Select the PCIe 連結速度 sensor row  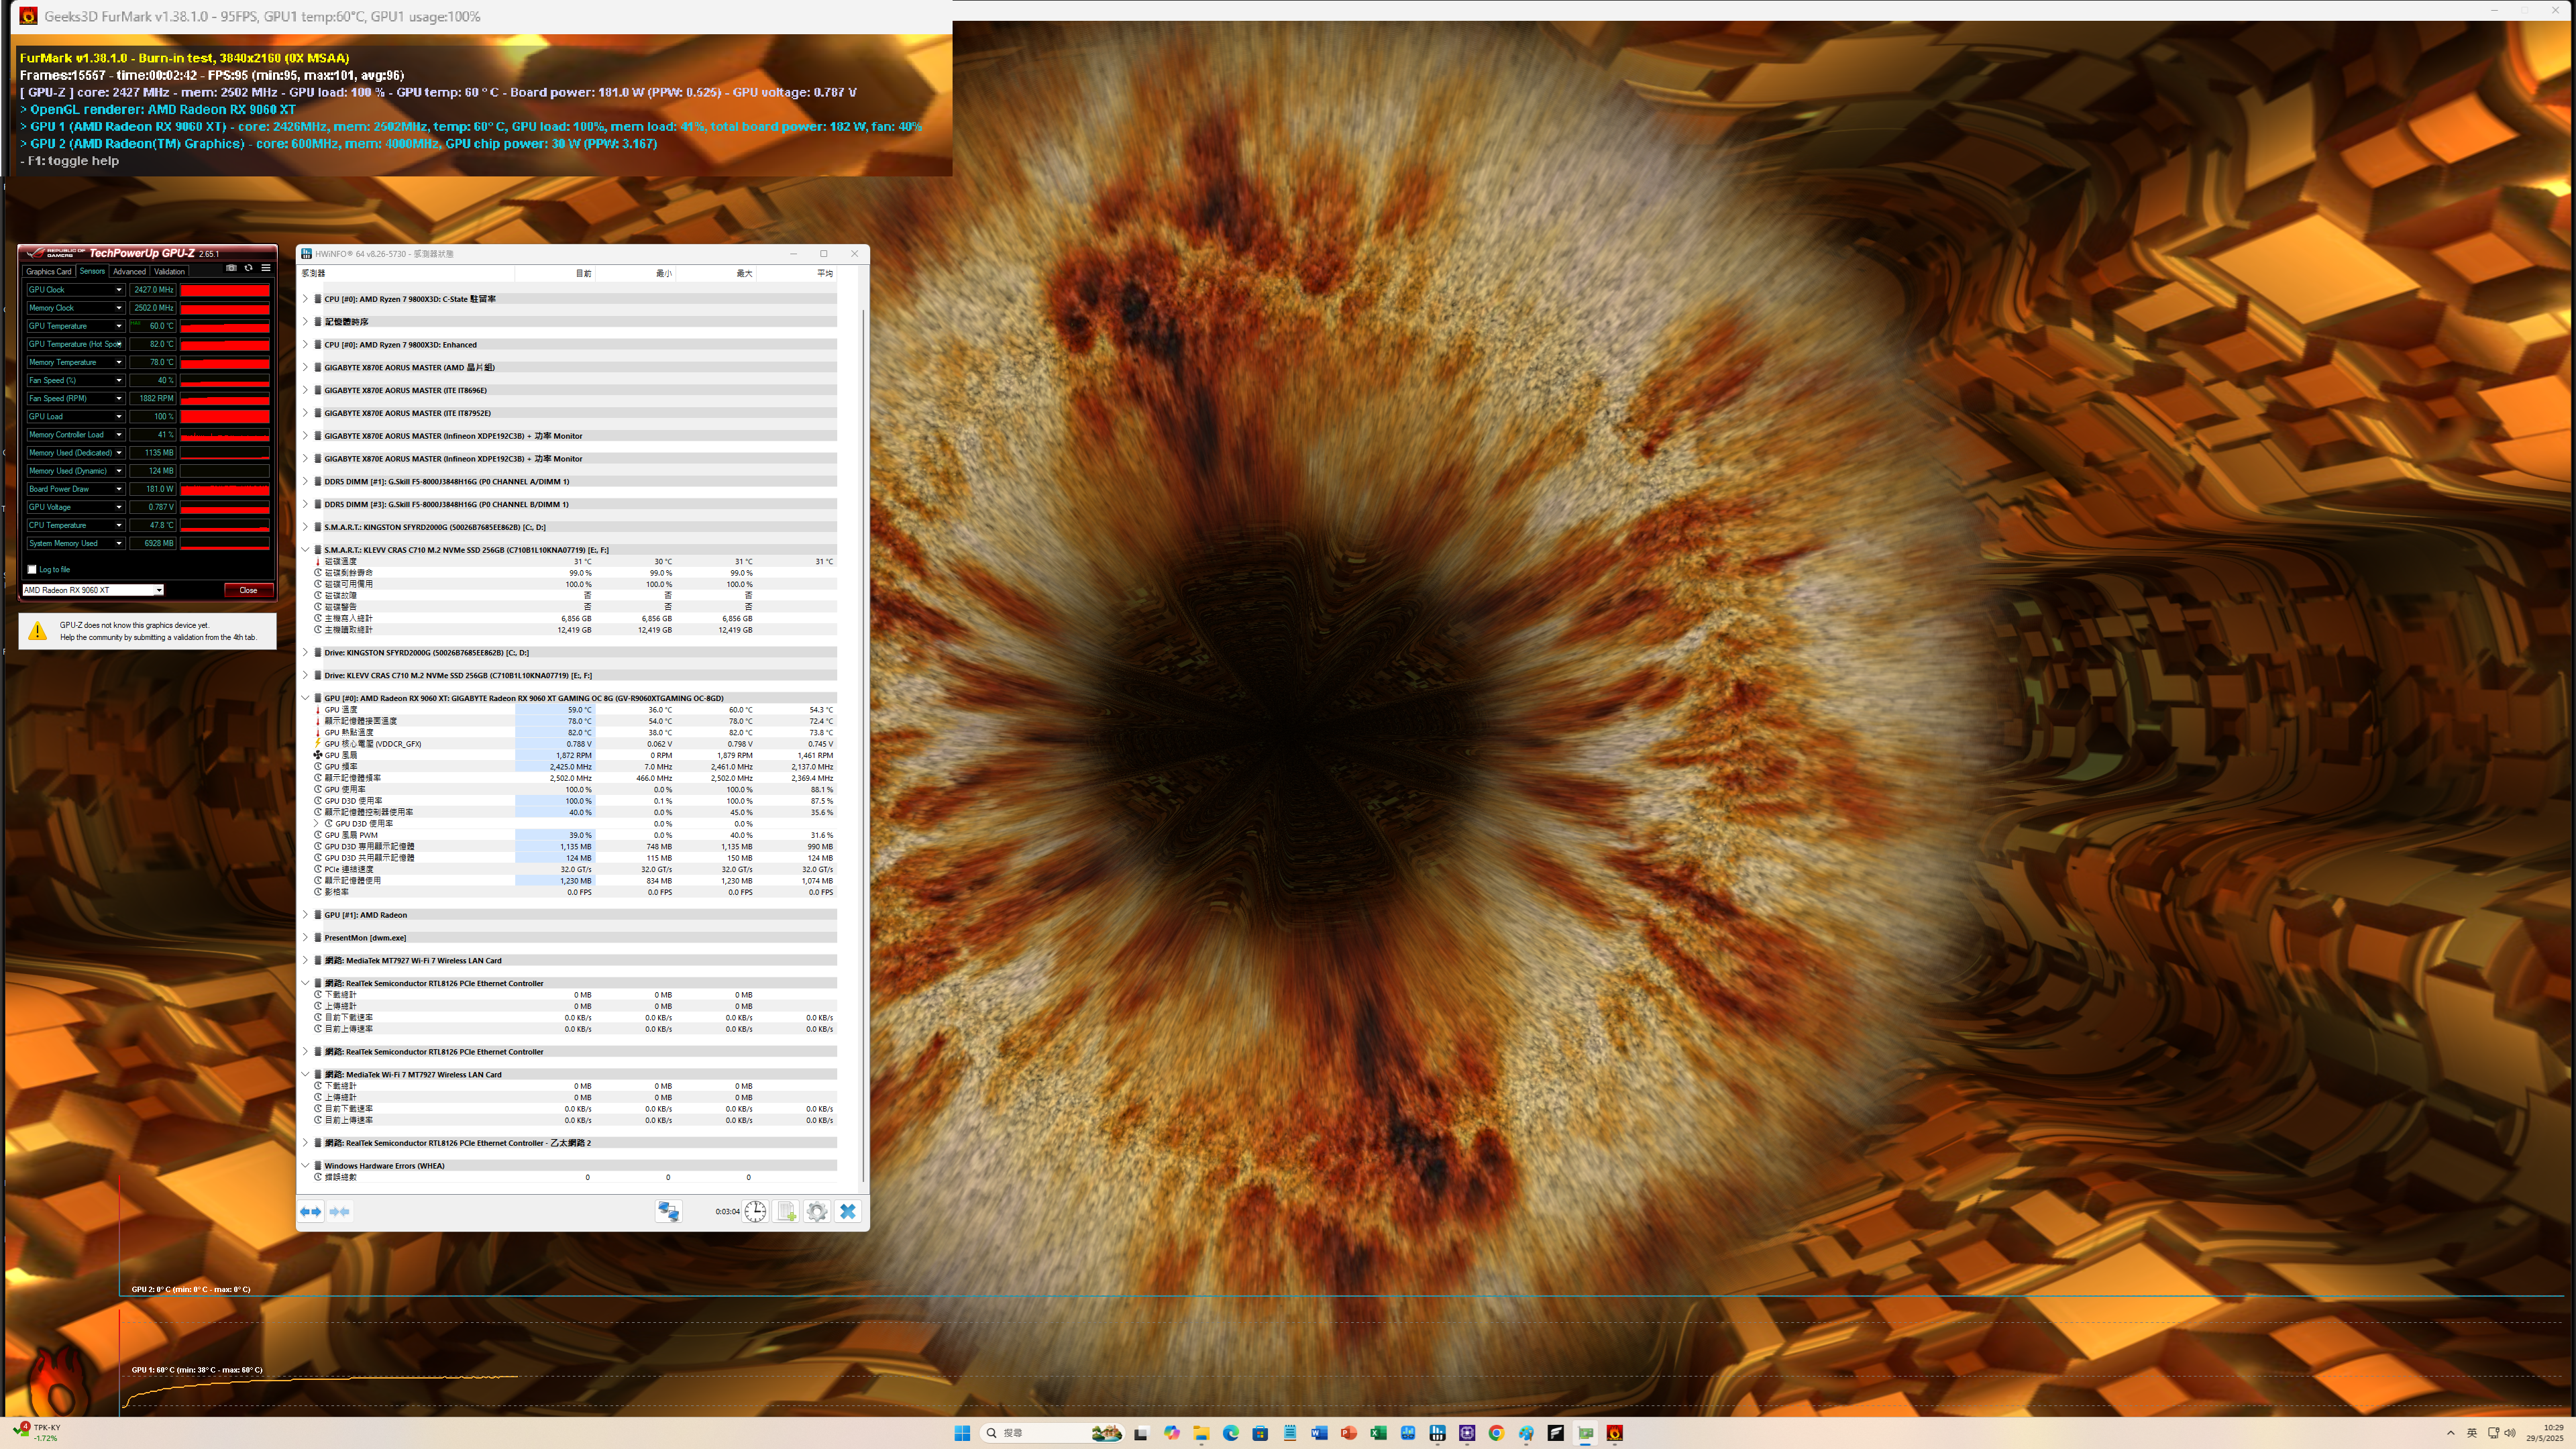[575, 869]
